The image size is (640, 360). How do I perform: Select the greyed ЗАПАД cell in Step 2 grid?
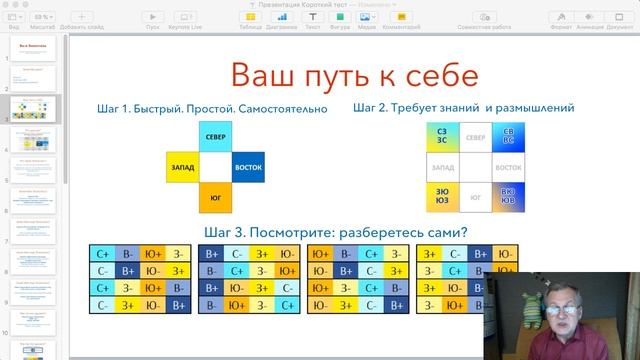pos(443,167)
